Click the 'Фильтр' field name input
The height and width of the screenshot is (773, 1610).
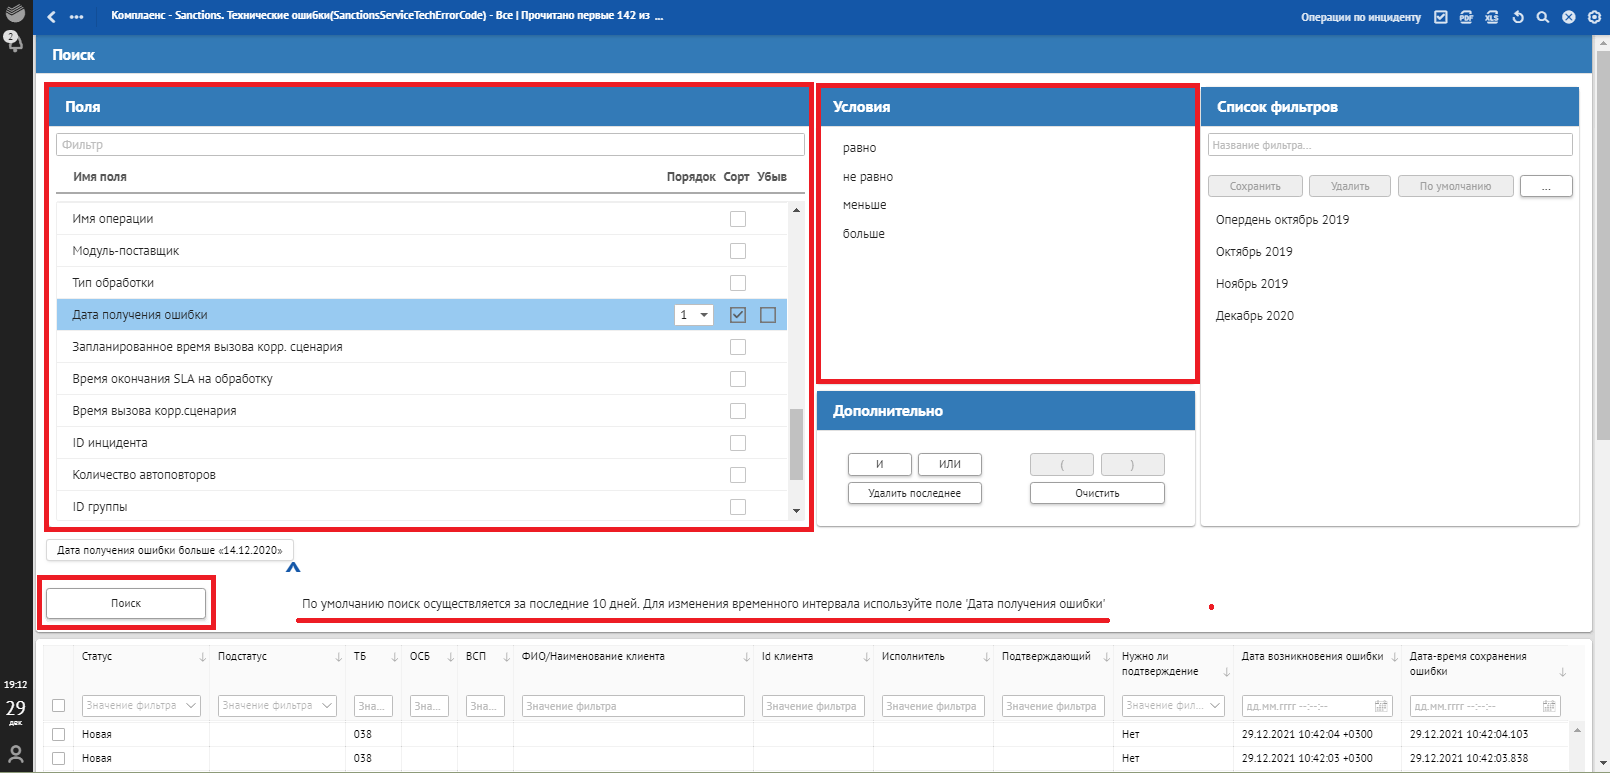click(430, 145)
